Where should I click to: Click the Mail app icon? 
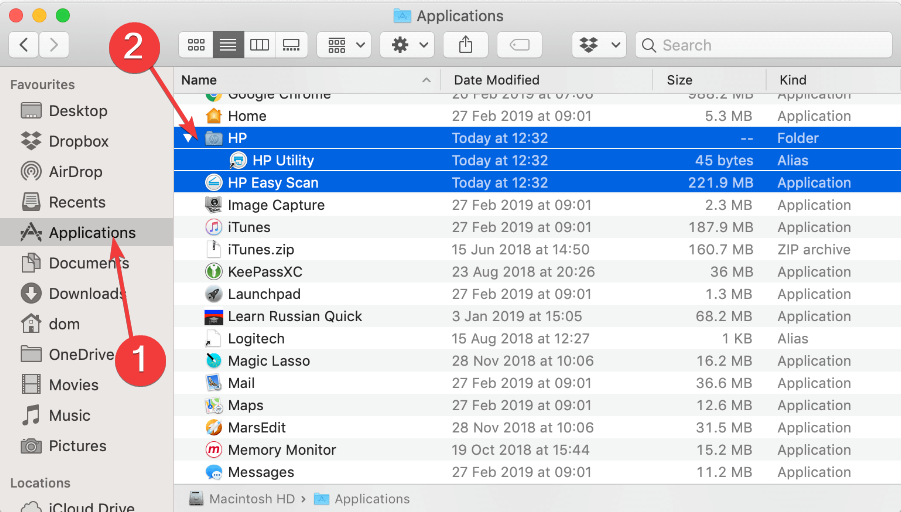[x=214, y=383]
